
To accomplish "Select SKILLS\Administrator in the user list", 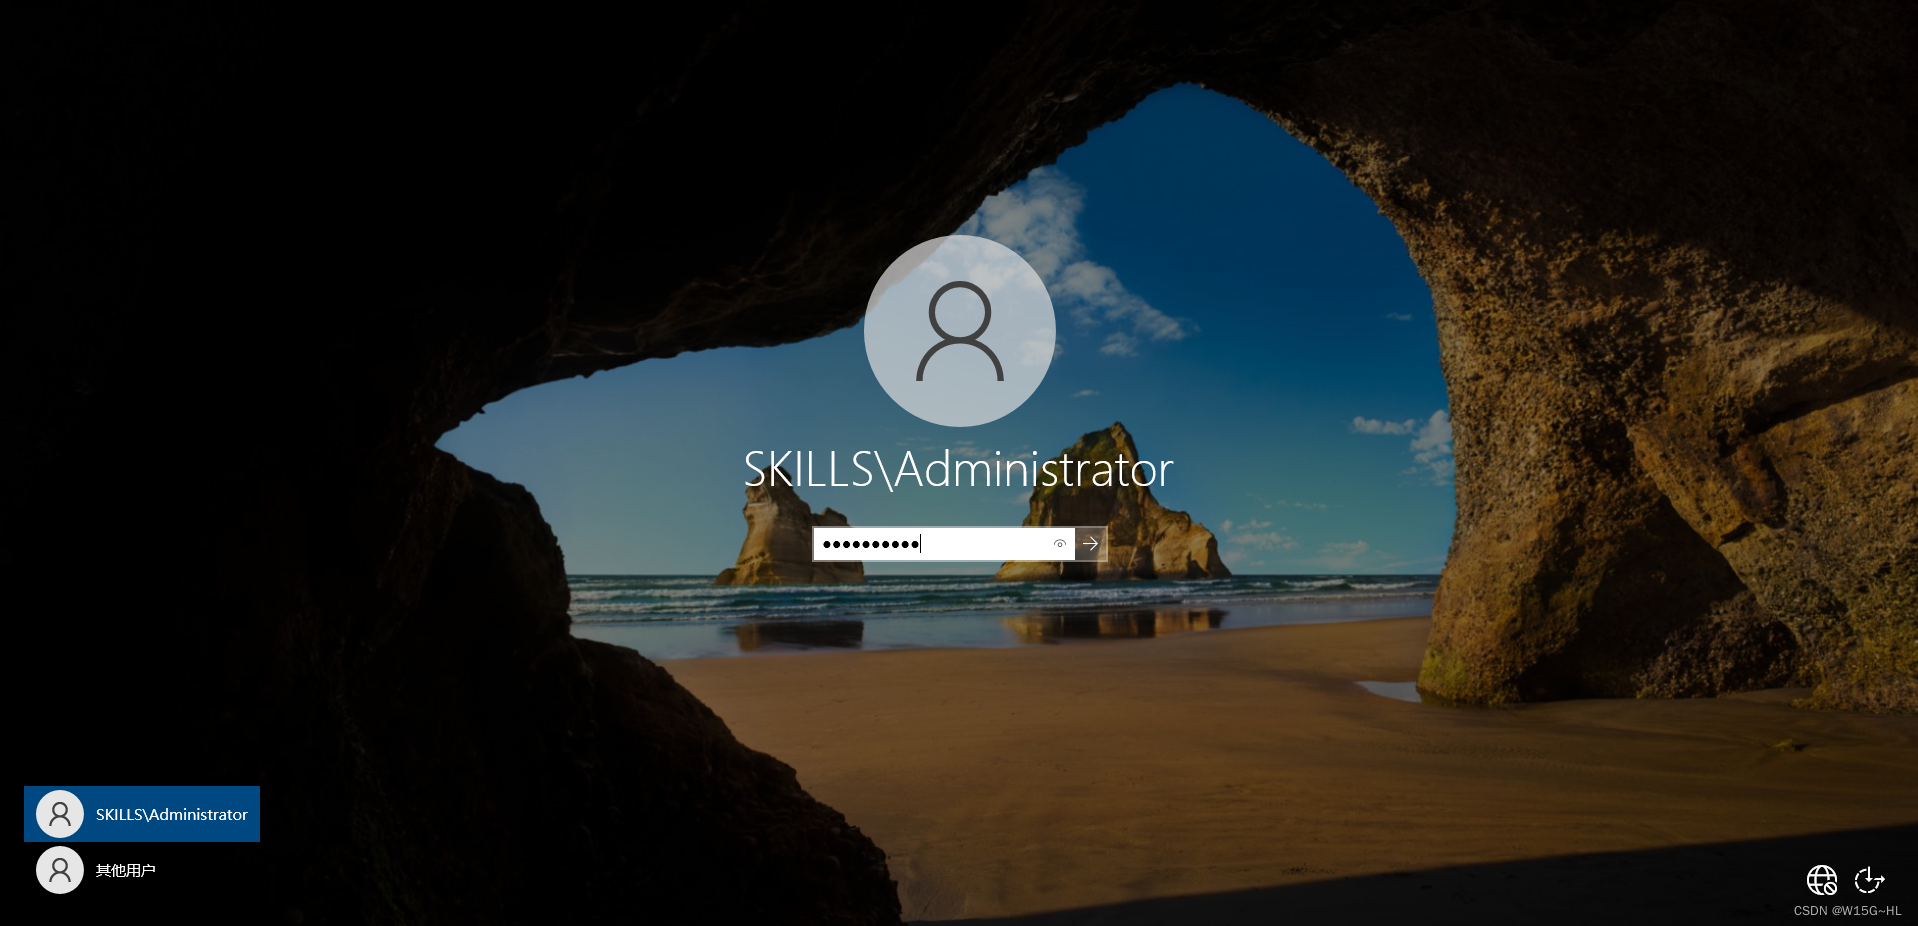I will tap(142, 814).
